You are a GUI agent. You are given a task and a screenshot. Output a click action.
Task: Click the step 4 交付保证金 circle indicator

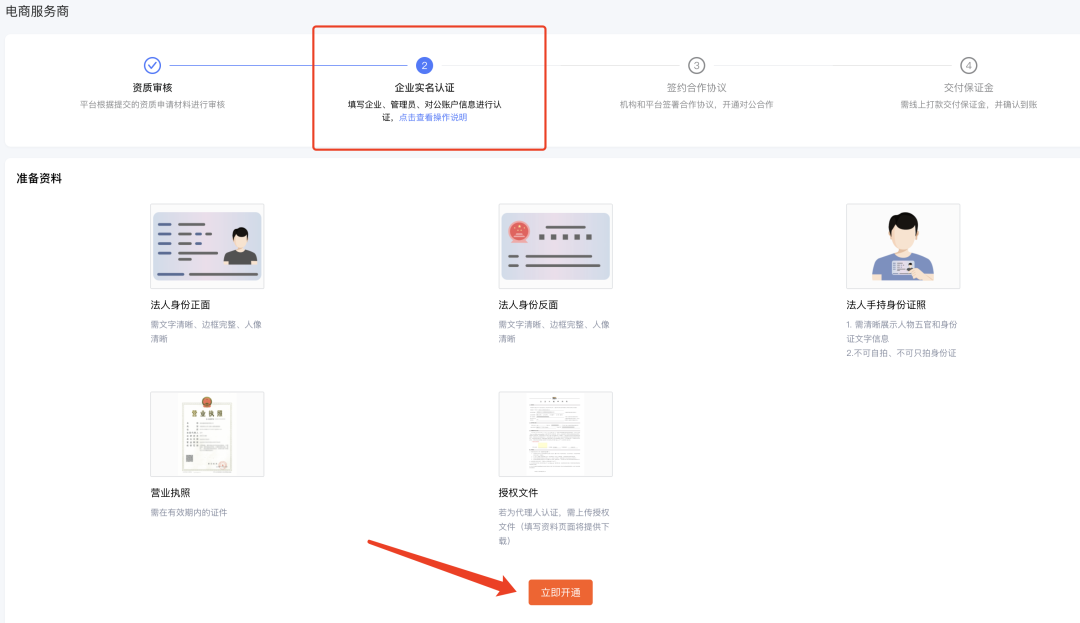pos(968,64)
